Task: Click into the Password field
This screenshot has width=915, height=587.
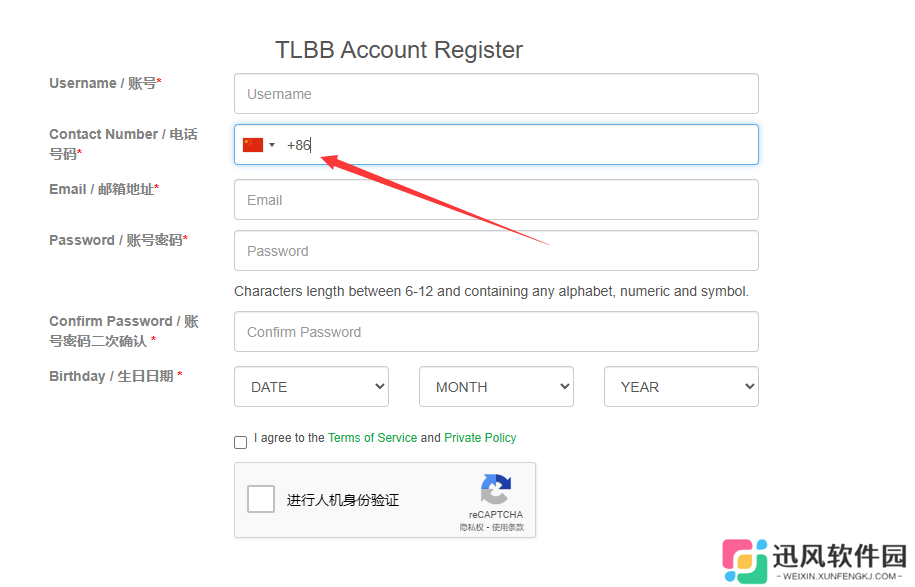Action: tap(496, 251)
